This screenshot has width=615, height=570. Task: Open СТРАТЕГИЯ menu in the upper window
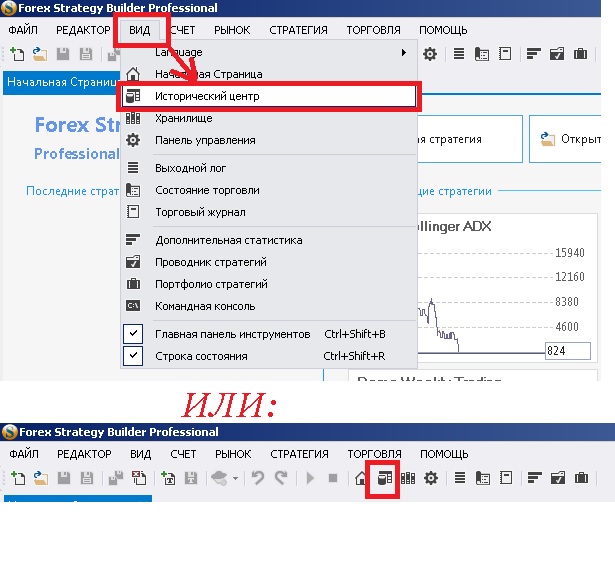coord(298,30)
